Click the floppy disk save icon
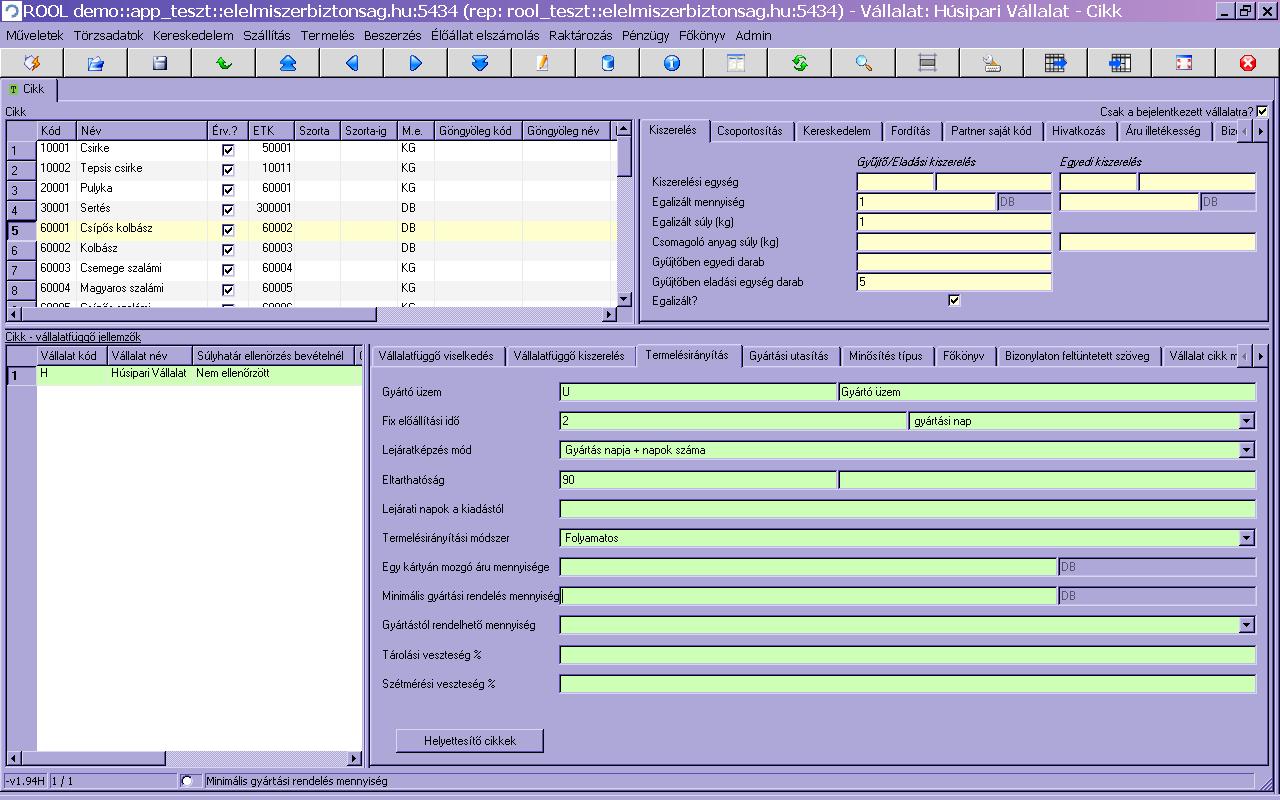This screenshot has height=800, width=1280. (160, 63)
